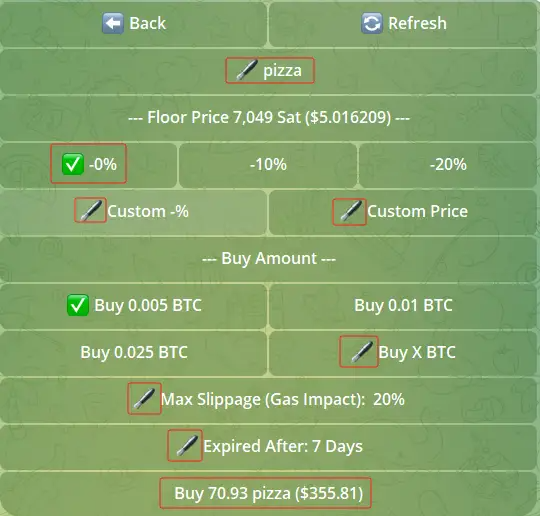Click the pen icon beside Custom Price
The height and width of the screenshot is (516, 540).
(350, 211)
